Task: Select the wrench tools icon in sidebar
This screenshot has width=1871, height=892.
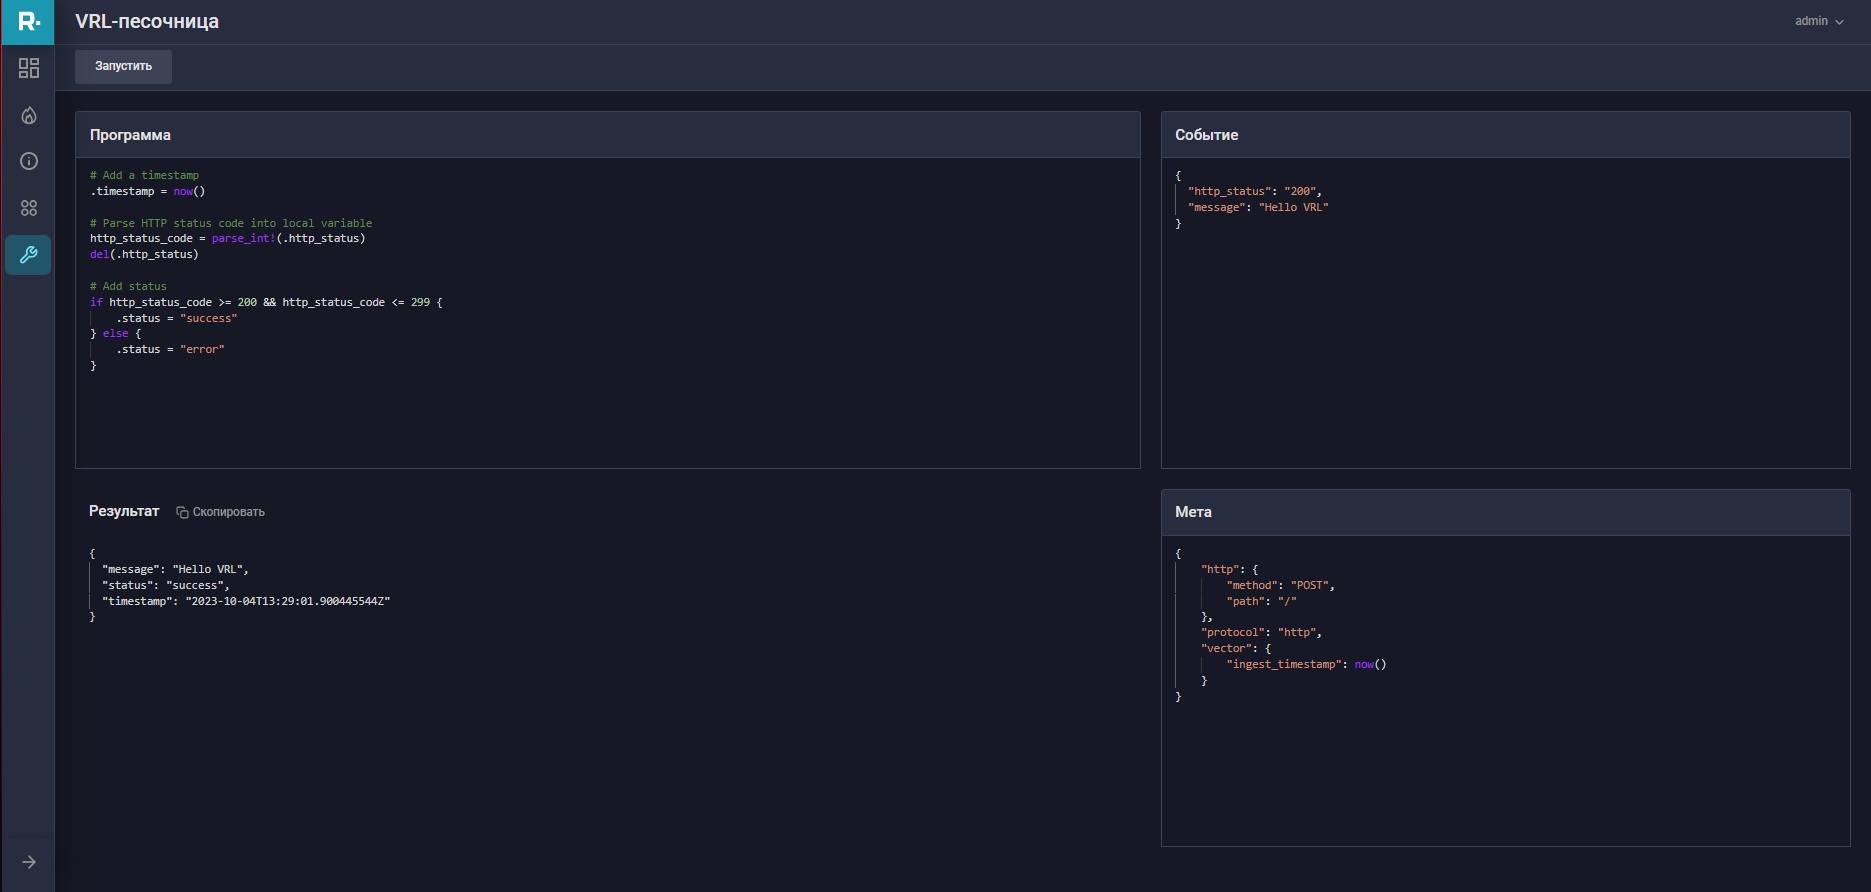Action: 29,255
